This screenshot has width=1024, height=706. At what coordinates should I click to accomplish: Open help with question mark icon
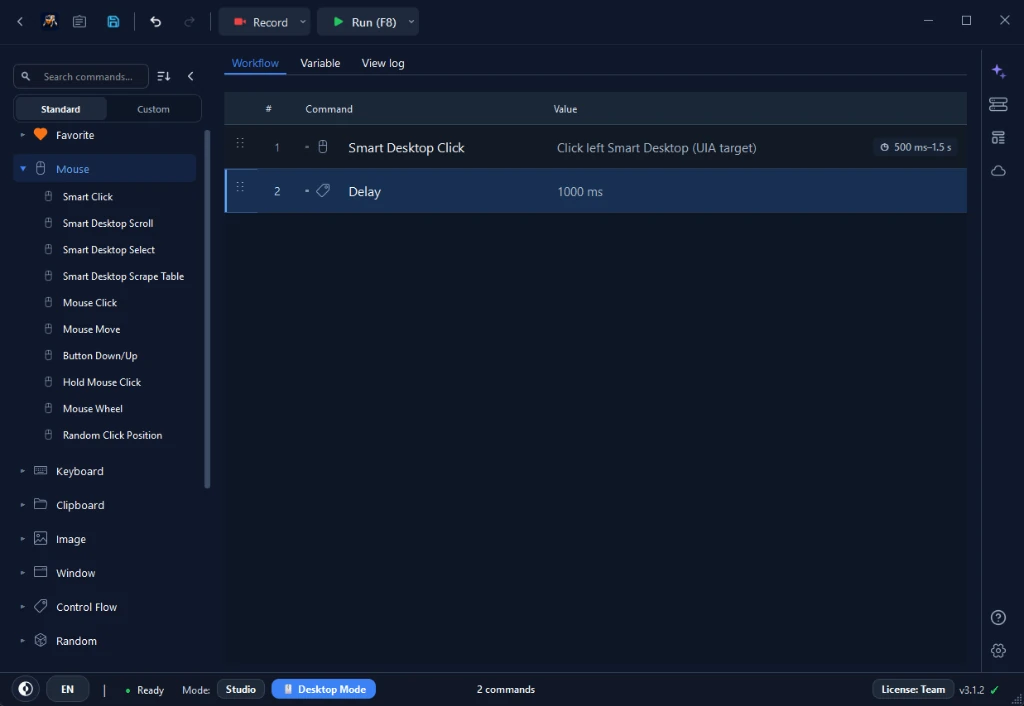[x=999, y=617]
